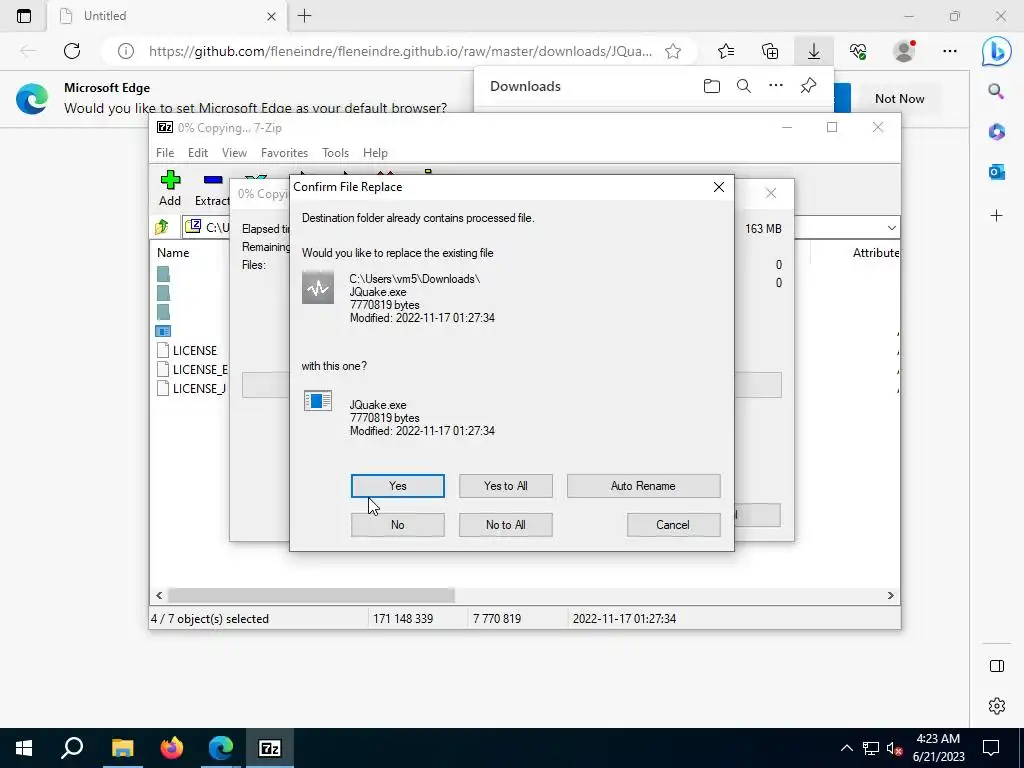1024x768 pixels.
Task: Switch to 7-Zip on the taskbar
Action: pyautogui.click(x=270, y=748)
